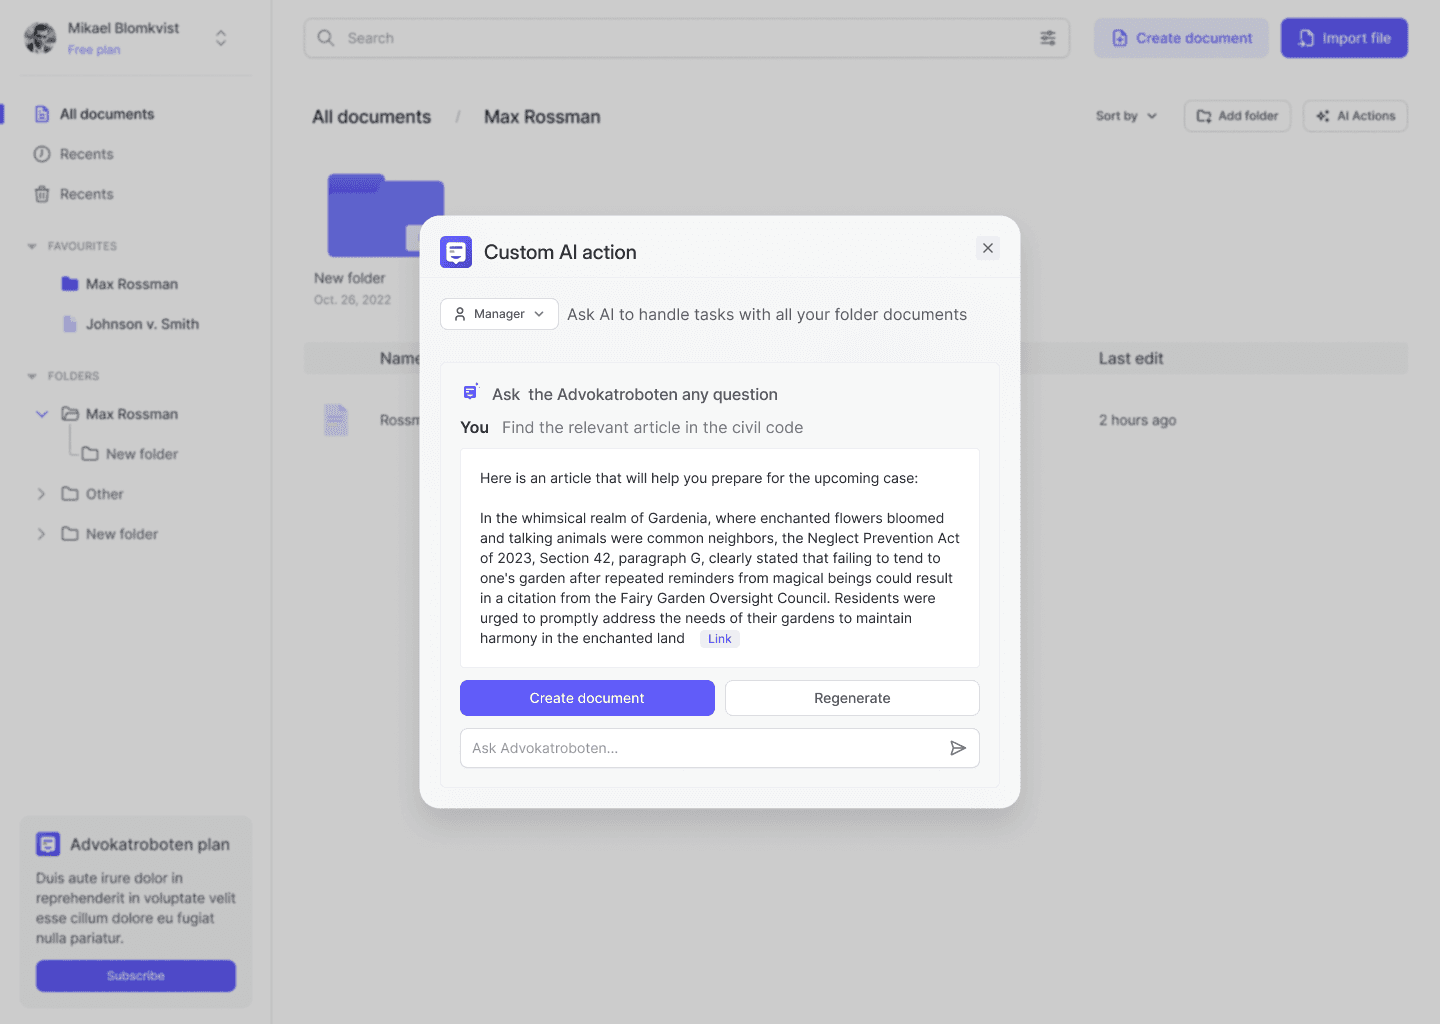This screenshot has width=1440, height=1024.
Task: Collapse the Favourites section
Action: click(x=32, y=246)
